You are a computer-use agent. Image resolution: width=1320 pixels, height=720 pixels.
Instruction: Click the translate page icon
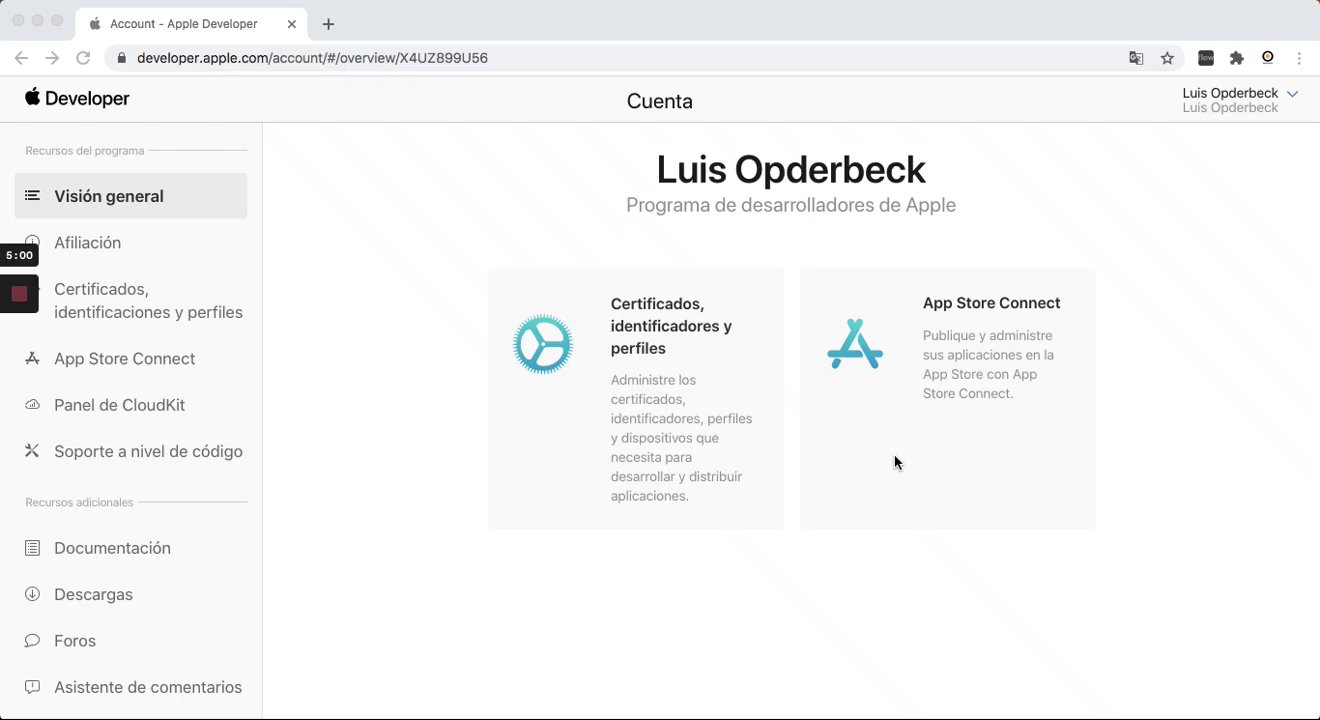1136,58
